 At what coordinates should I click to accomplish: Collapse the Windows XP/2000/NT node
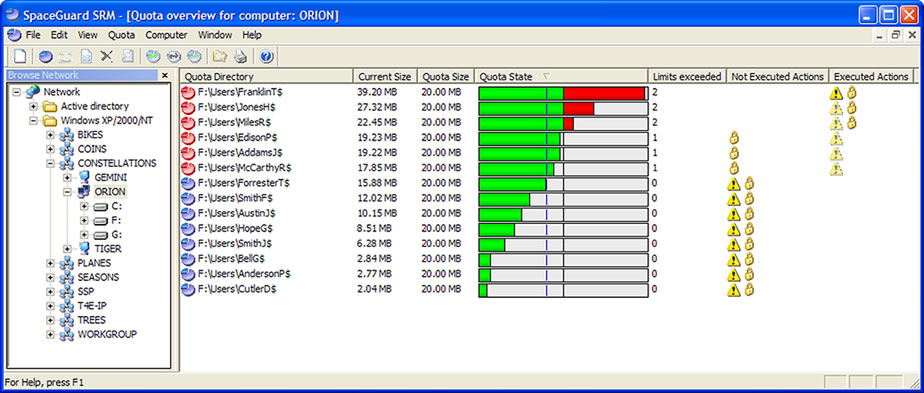coord(34,121)
